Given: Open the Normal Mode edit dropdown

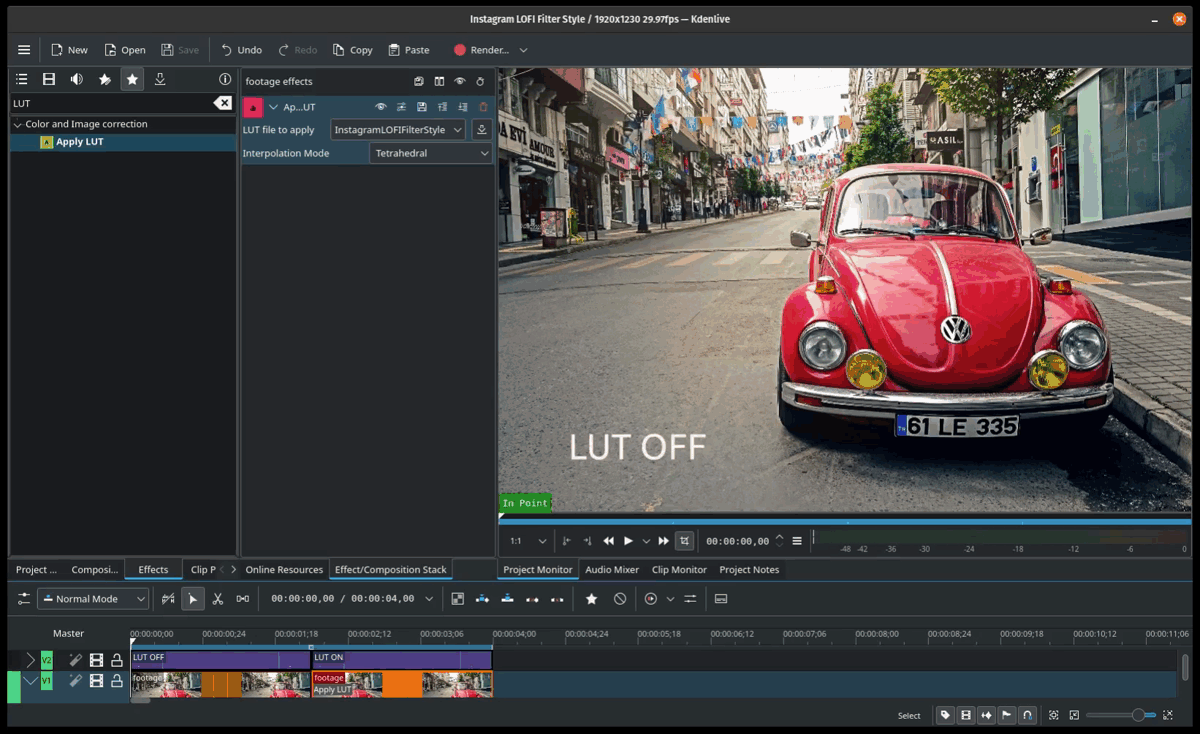Looking at the screenshot, I should (x=93, y=599).
